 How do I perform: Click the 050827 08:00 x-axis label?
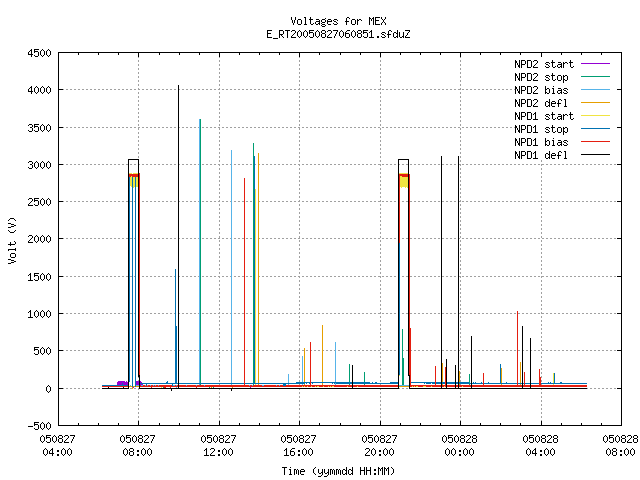[x=138, y=445]
